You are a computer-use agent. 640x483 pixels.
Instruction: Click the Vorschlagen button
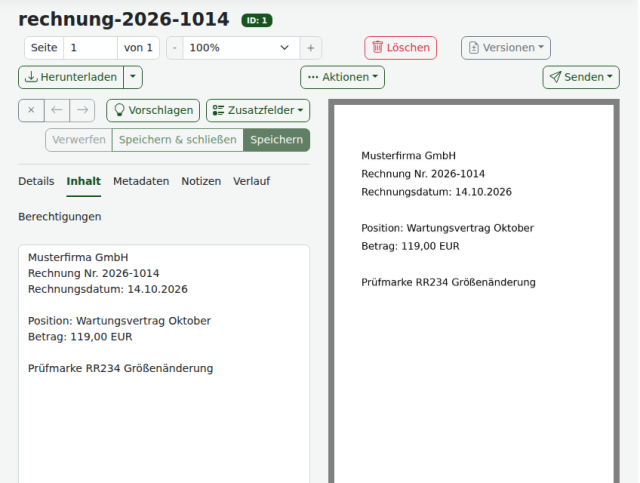(x=153, y=110)
